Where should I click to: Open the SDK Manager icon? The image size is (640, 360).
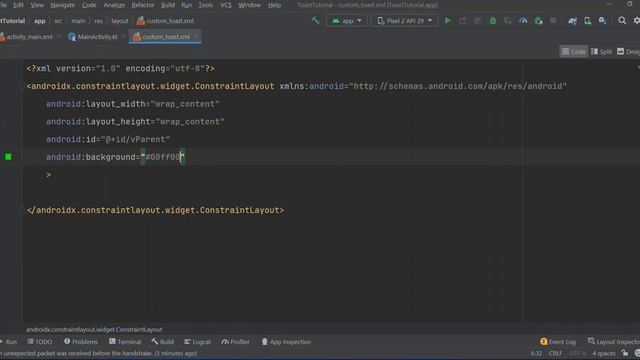[x=602, y=20]
